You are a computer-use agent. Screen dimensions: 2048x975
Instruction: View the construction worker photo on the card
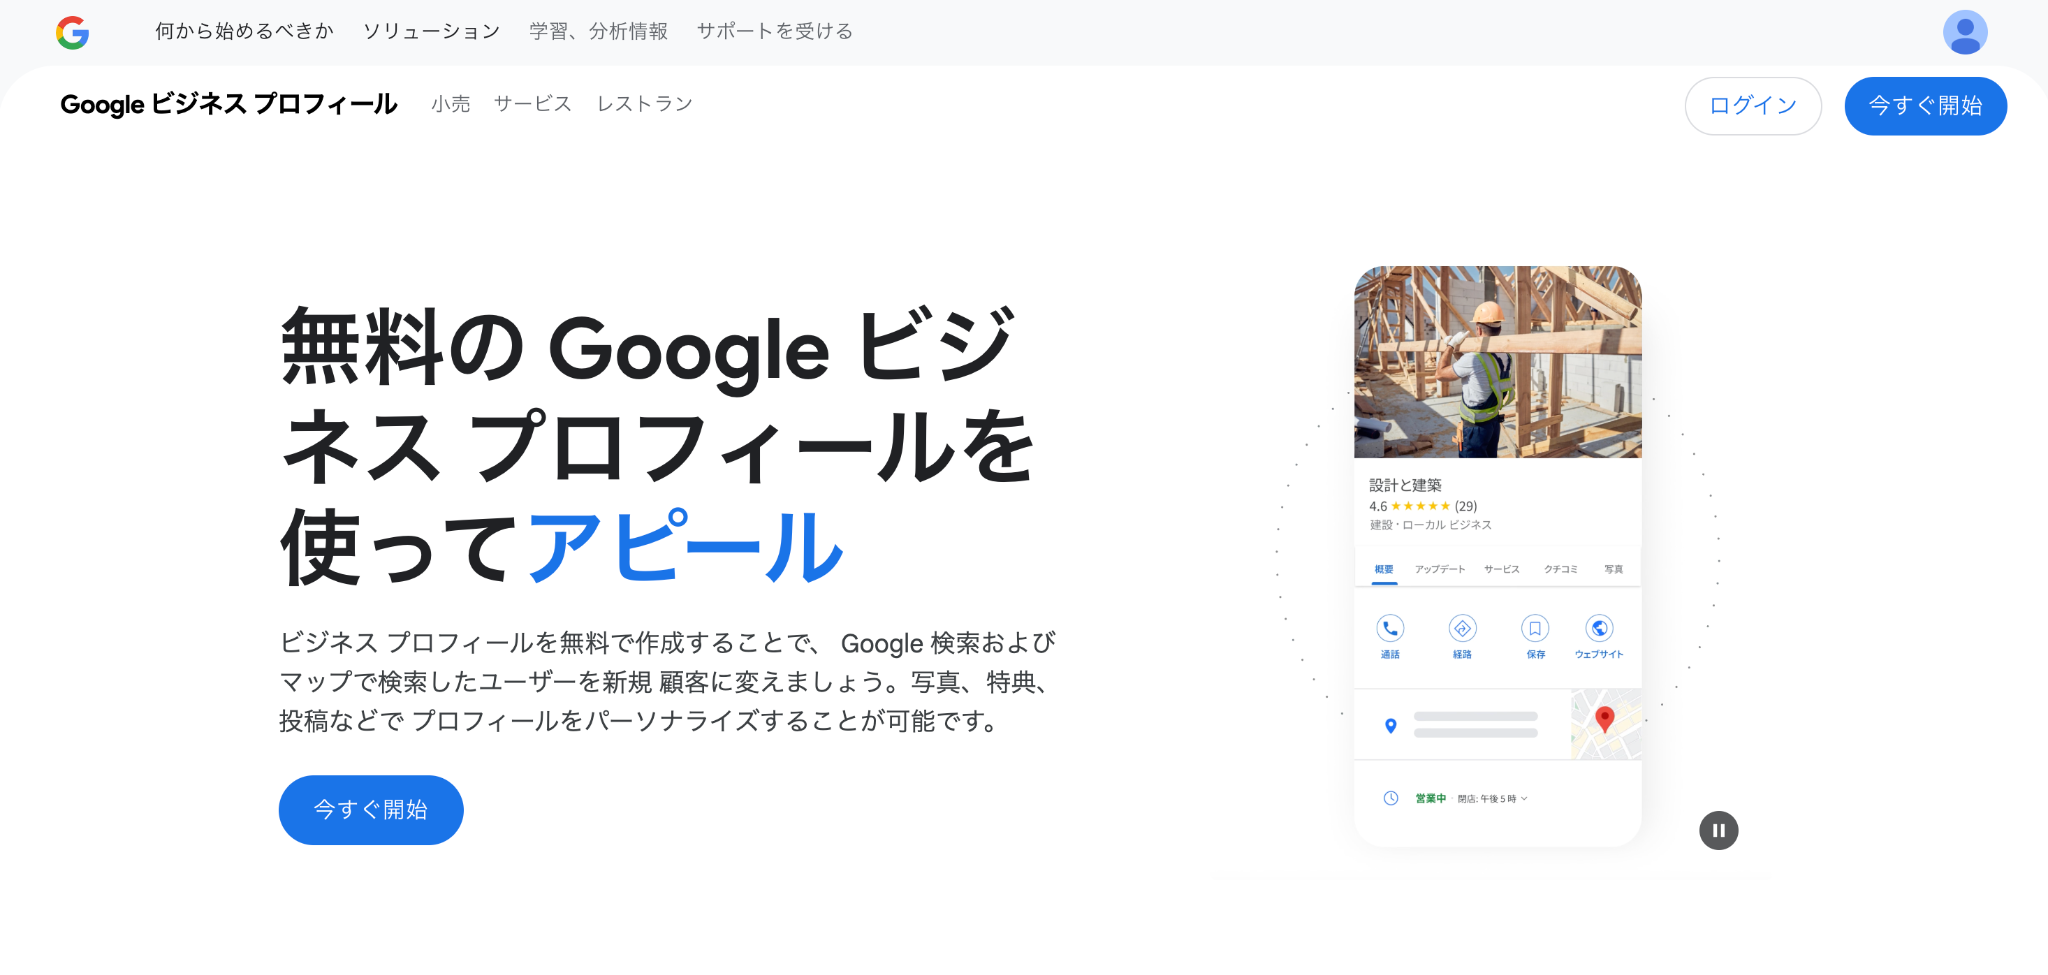tap(1497, 362)
